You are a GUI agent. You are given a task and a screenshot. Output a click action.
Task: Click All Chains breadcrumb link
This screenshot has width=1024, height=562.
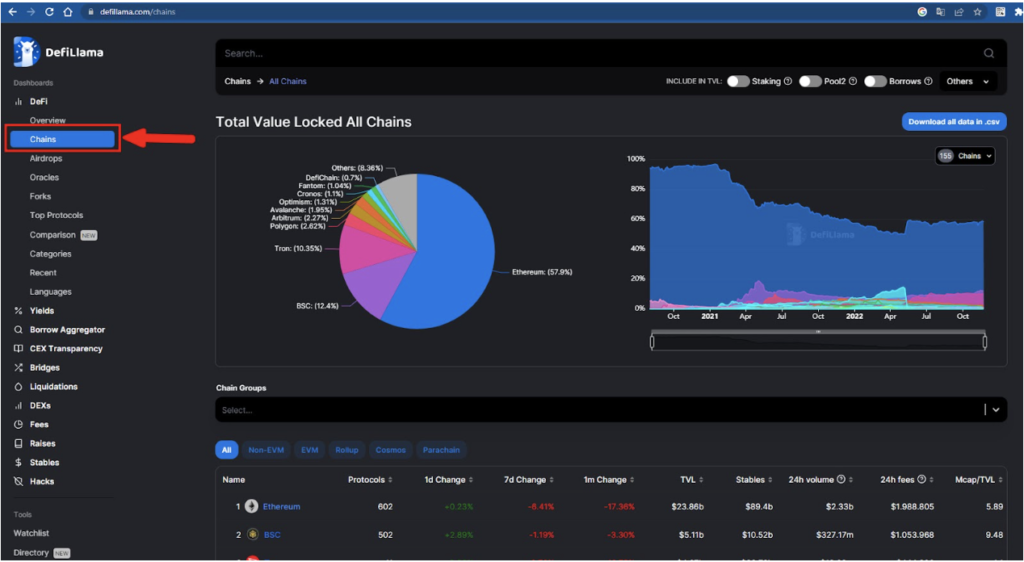coord(288,82)
